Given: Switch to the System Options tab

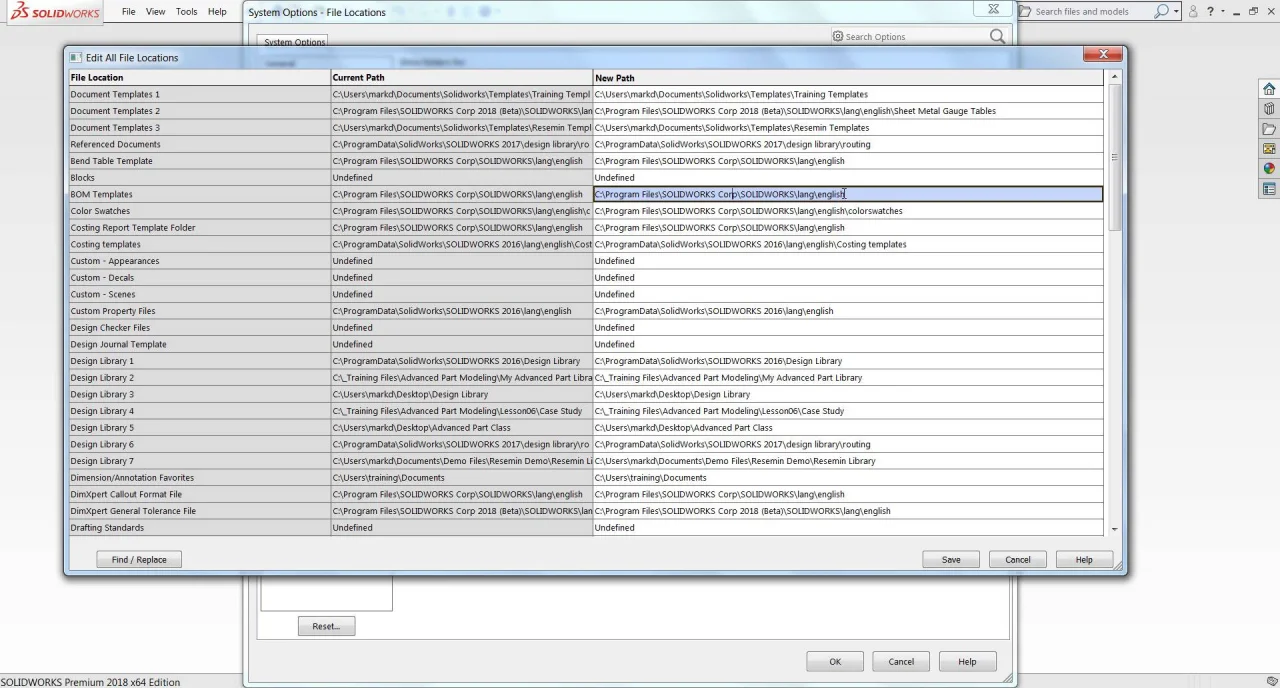Looking at the screenshot, I should click(x=294, y=42).
